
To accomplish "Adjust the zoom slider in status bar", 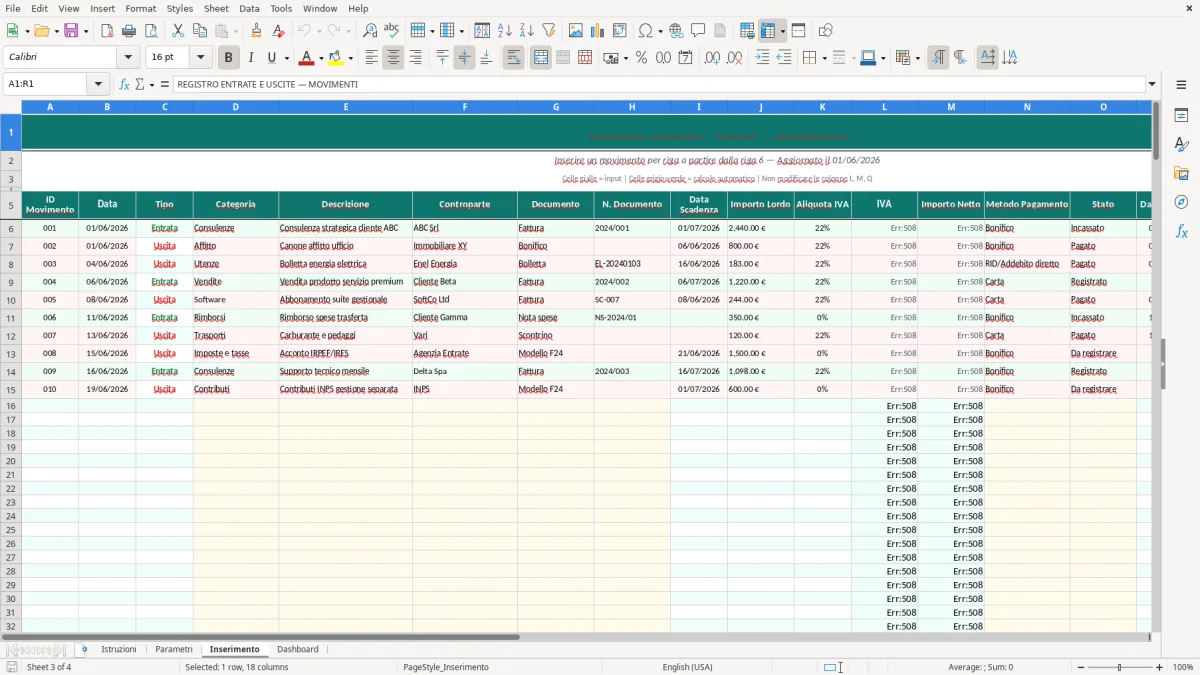I will click(1120, 667).
